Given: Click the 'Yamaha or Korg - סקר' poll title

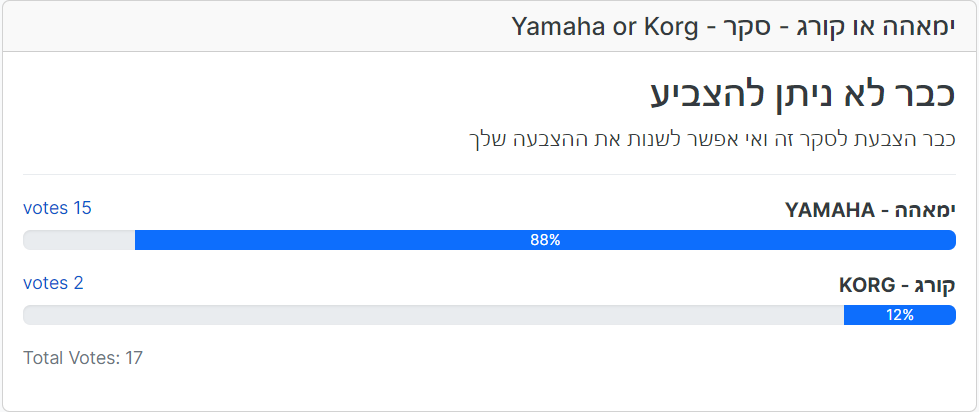Looking at the screenshot, I should point(734,27).
